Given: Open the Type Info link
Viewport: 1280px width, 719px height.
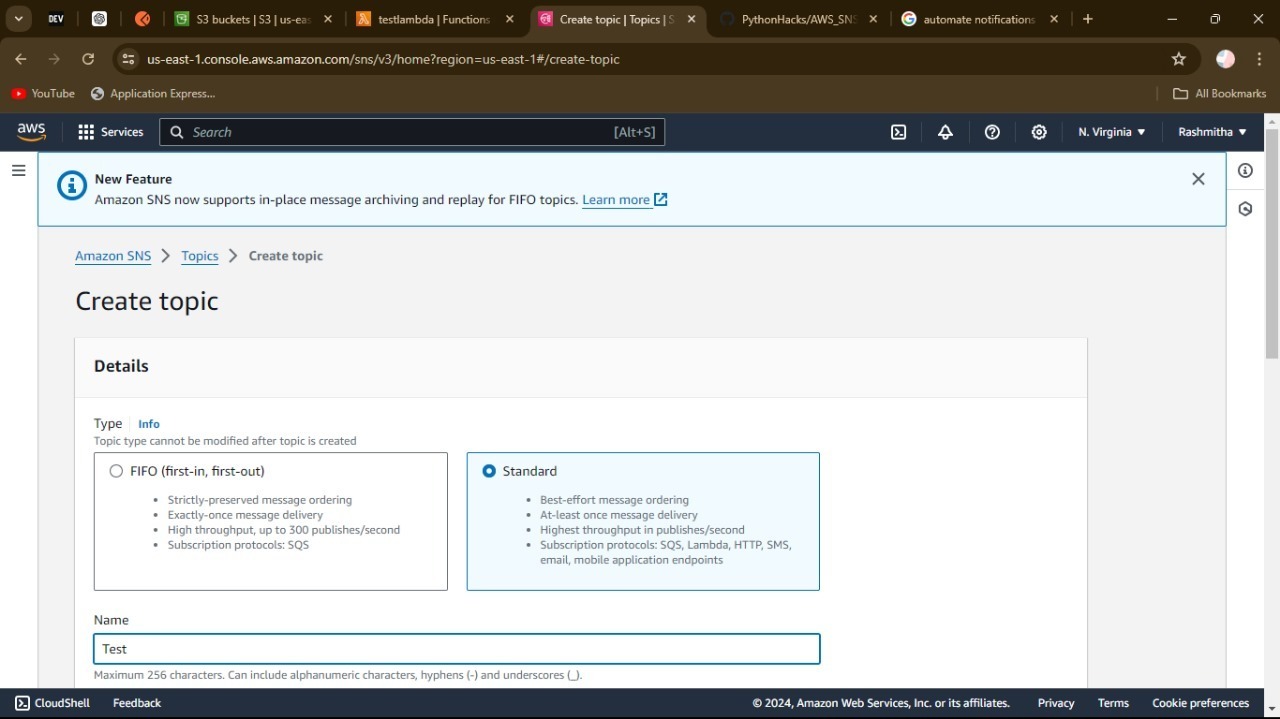Looking at the screenshot, I should (149, 424).
